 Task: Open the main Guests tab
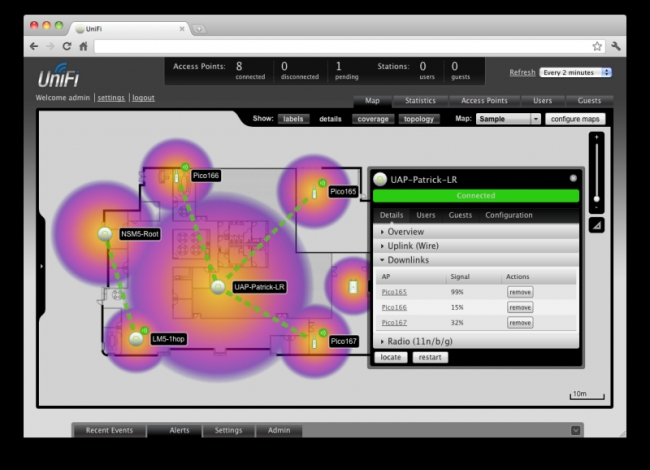(x=589, y=101)
